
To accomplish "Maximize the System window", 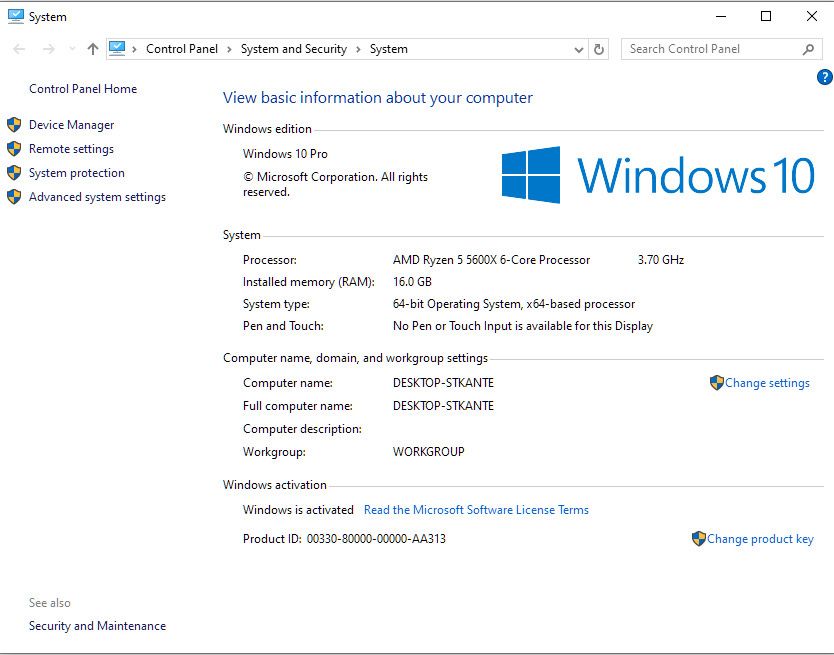I will [x=766, y=16].
